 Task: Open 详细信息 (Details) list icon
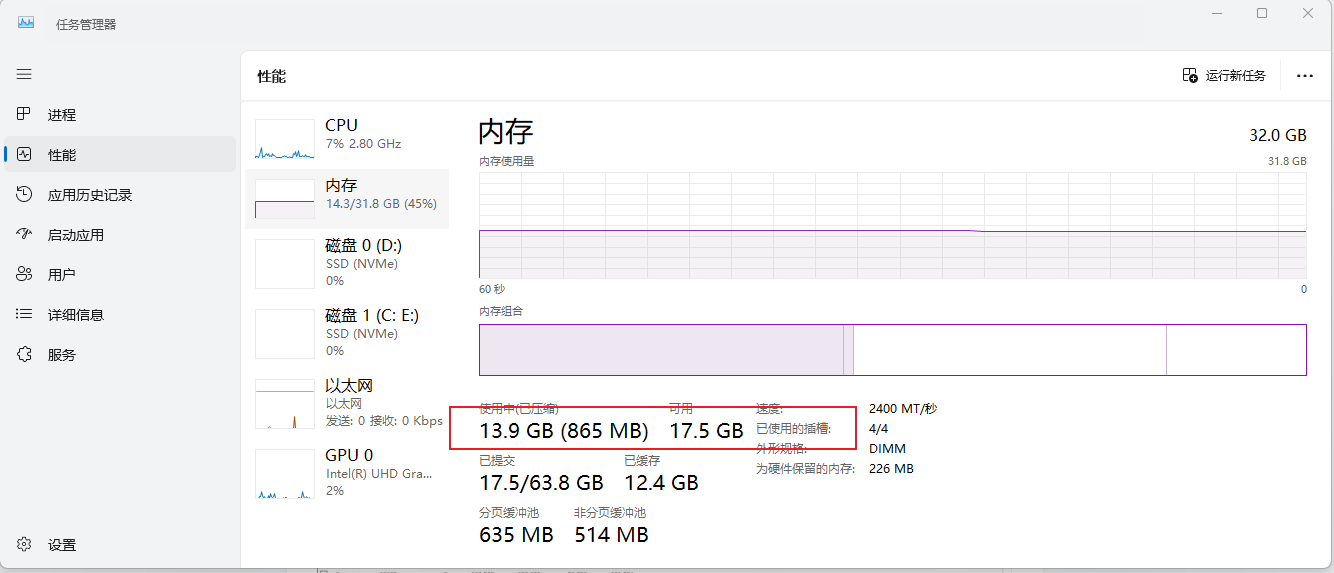24,314
